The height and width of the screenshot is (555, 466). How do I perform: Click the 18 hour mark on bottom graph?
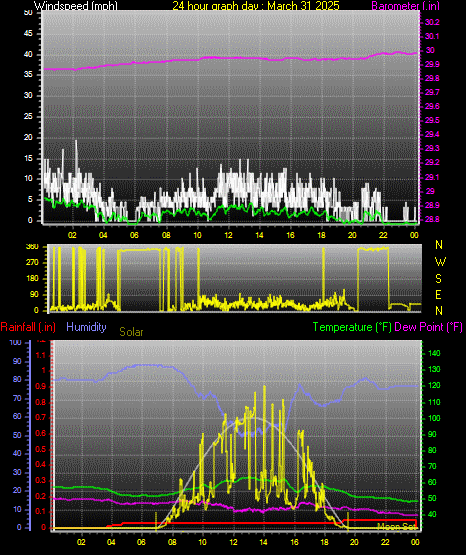coord(324,542)
